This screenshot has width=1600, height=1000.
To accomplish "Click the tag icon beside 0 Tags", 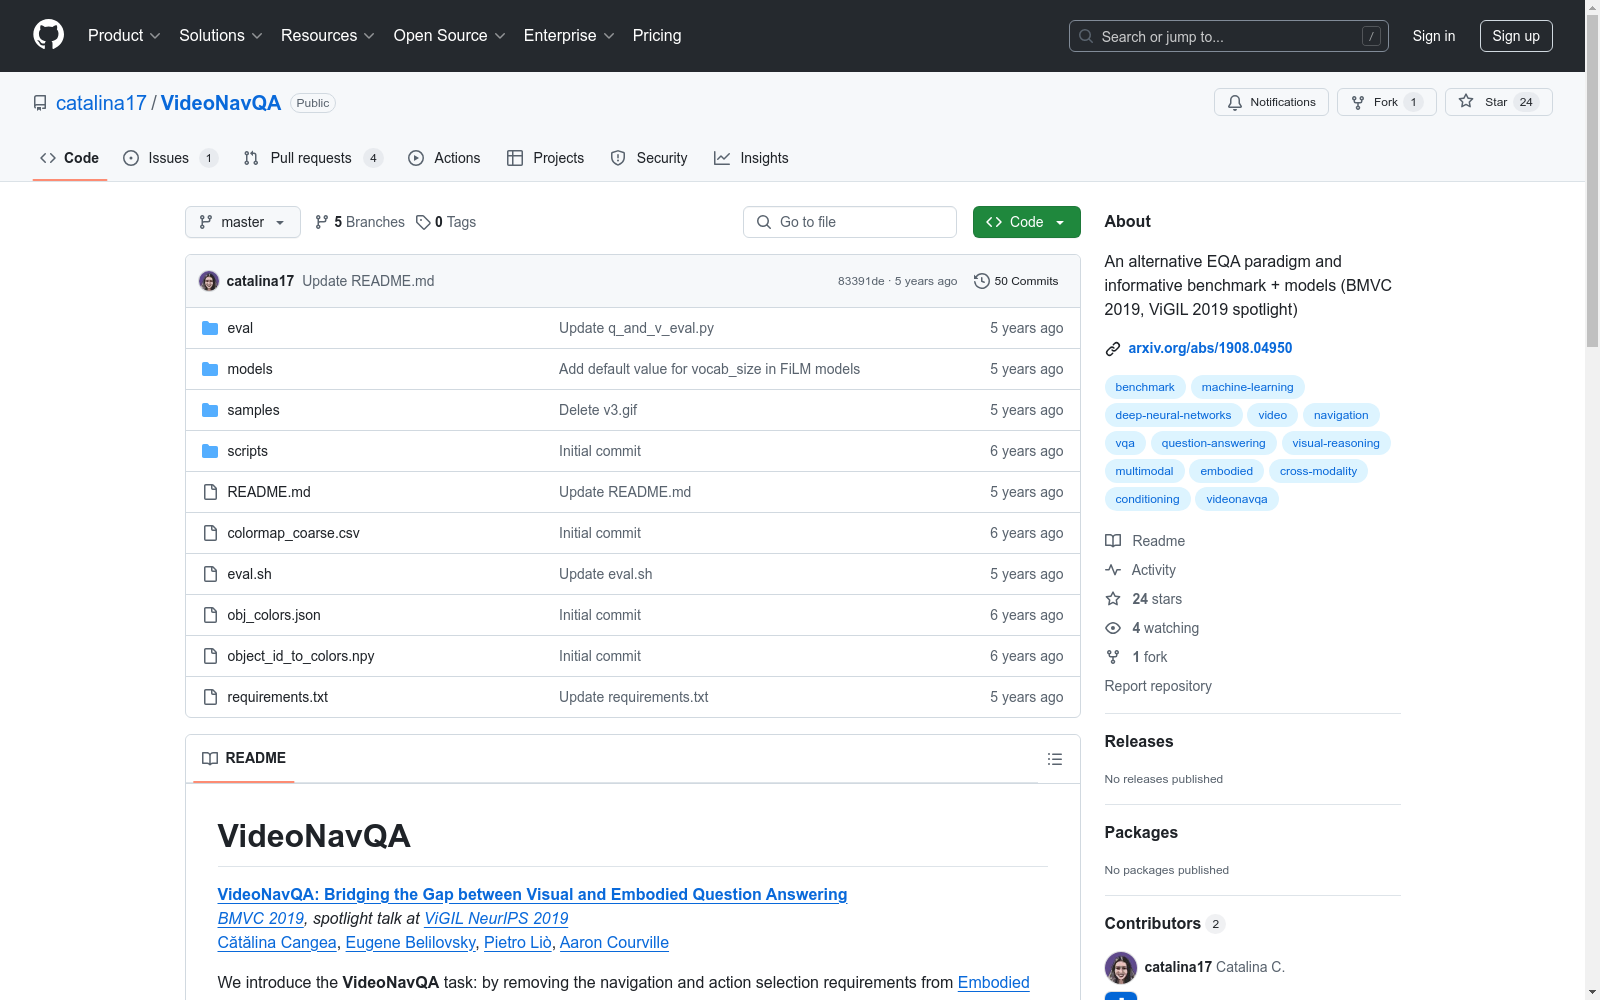I will (423, 222).
